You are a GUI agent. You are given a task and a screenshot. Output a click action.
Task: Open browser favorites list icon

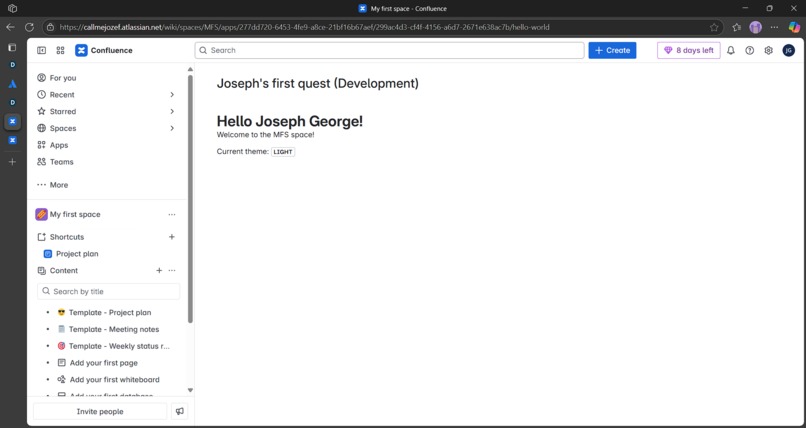[x=736, y=27]
